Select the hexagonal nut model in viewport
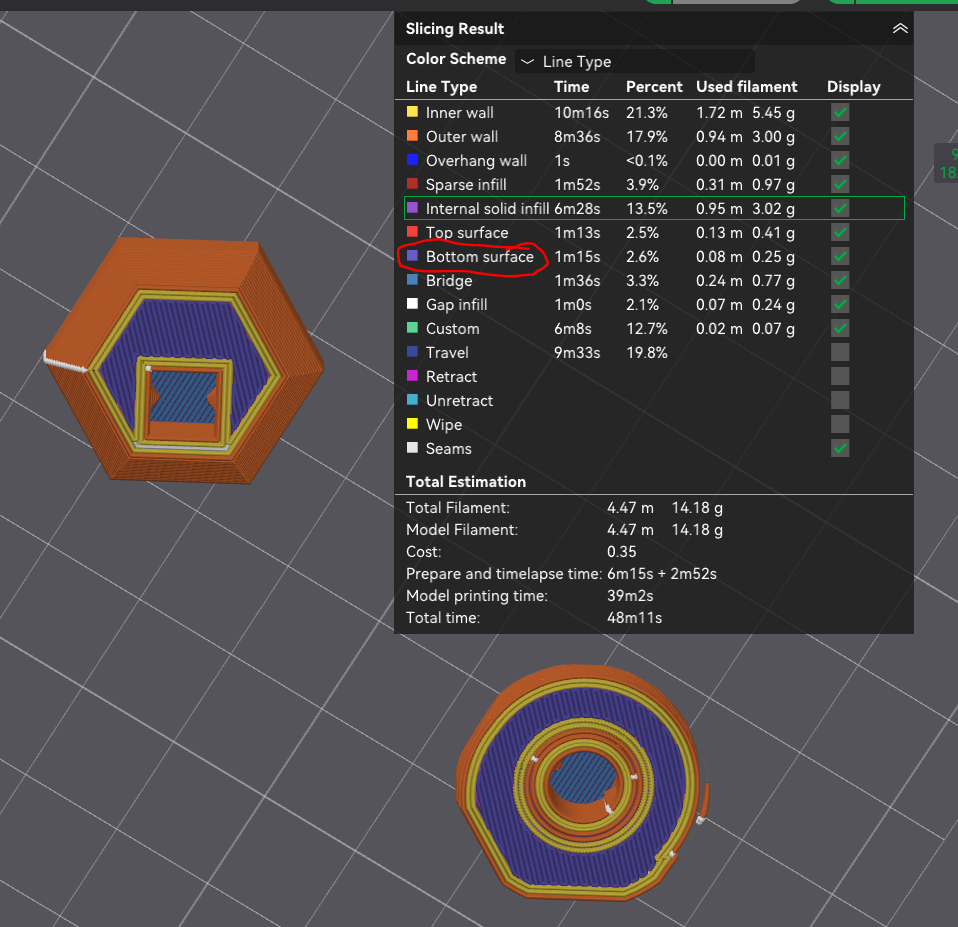The width and height of the screenshot is (958, 927). (x=185, y=361)
